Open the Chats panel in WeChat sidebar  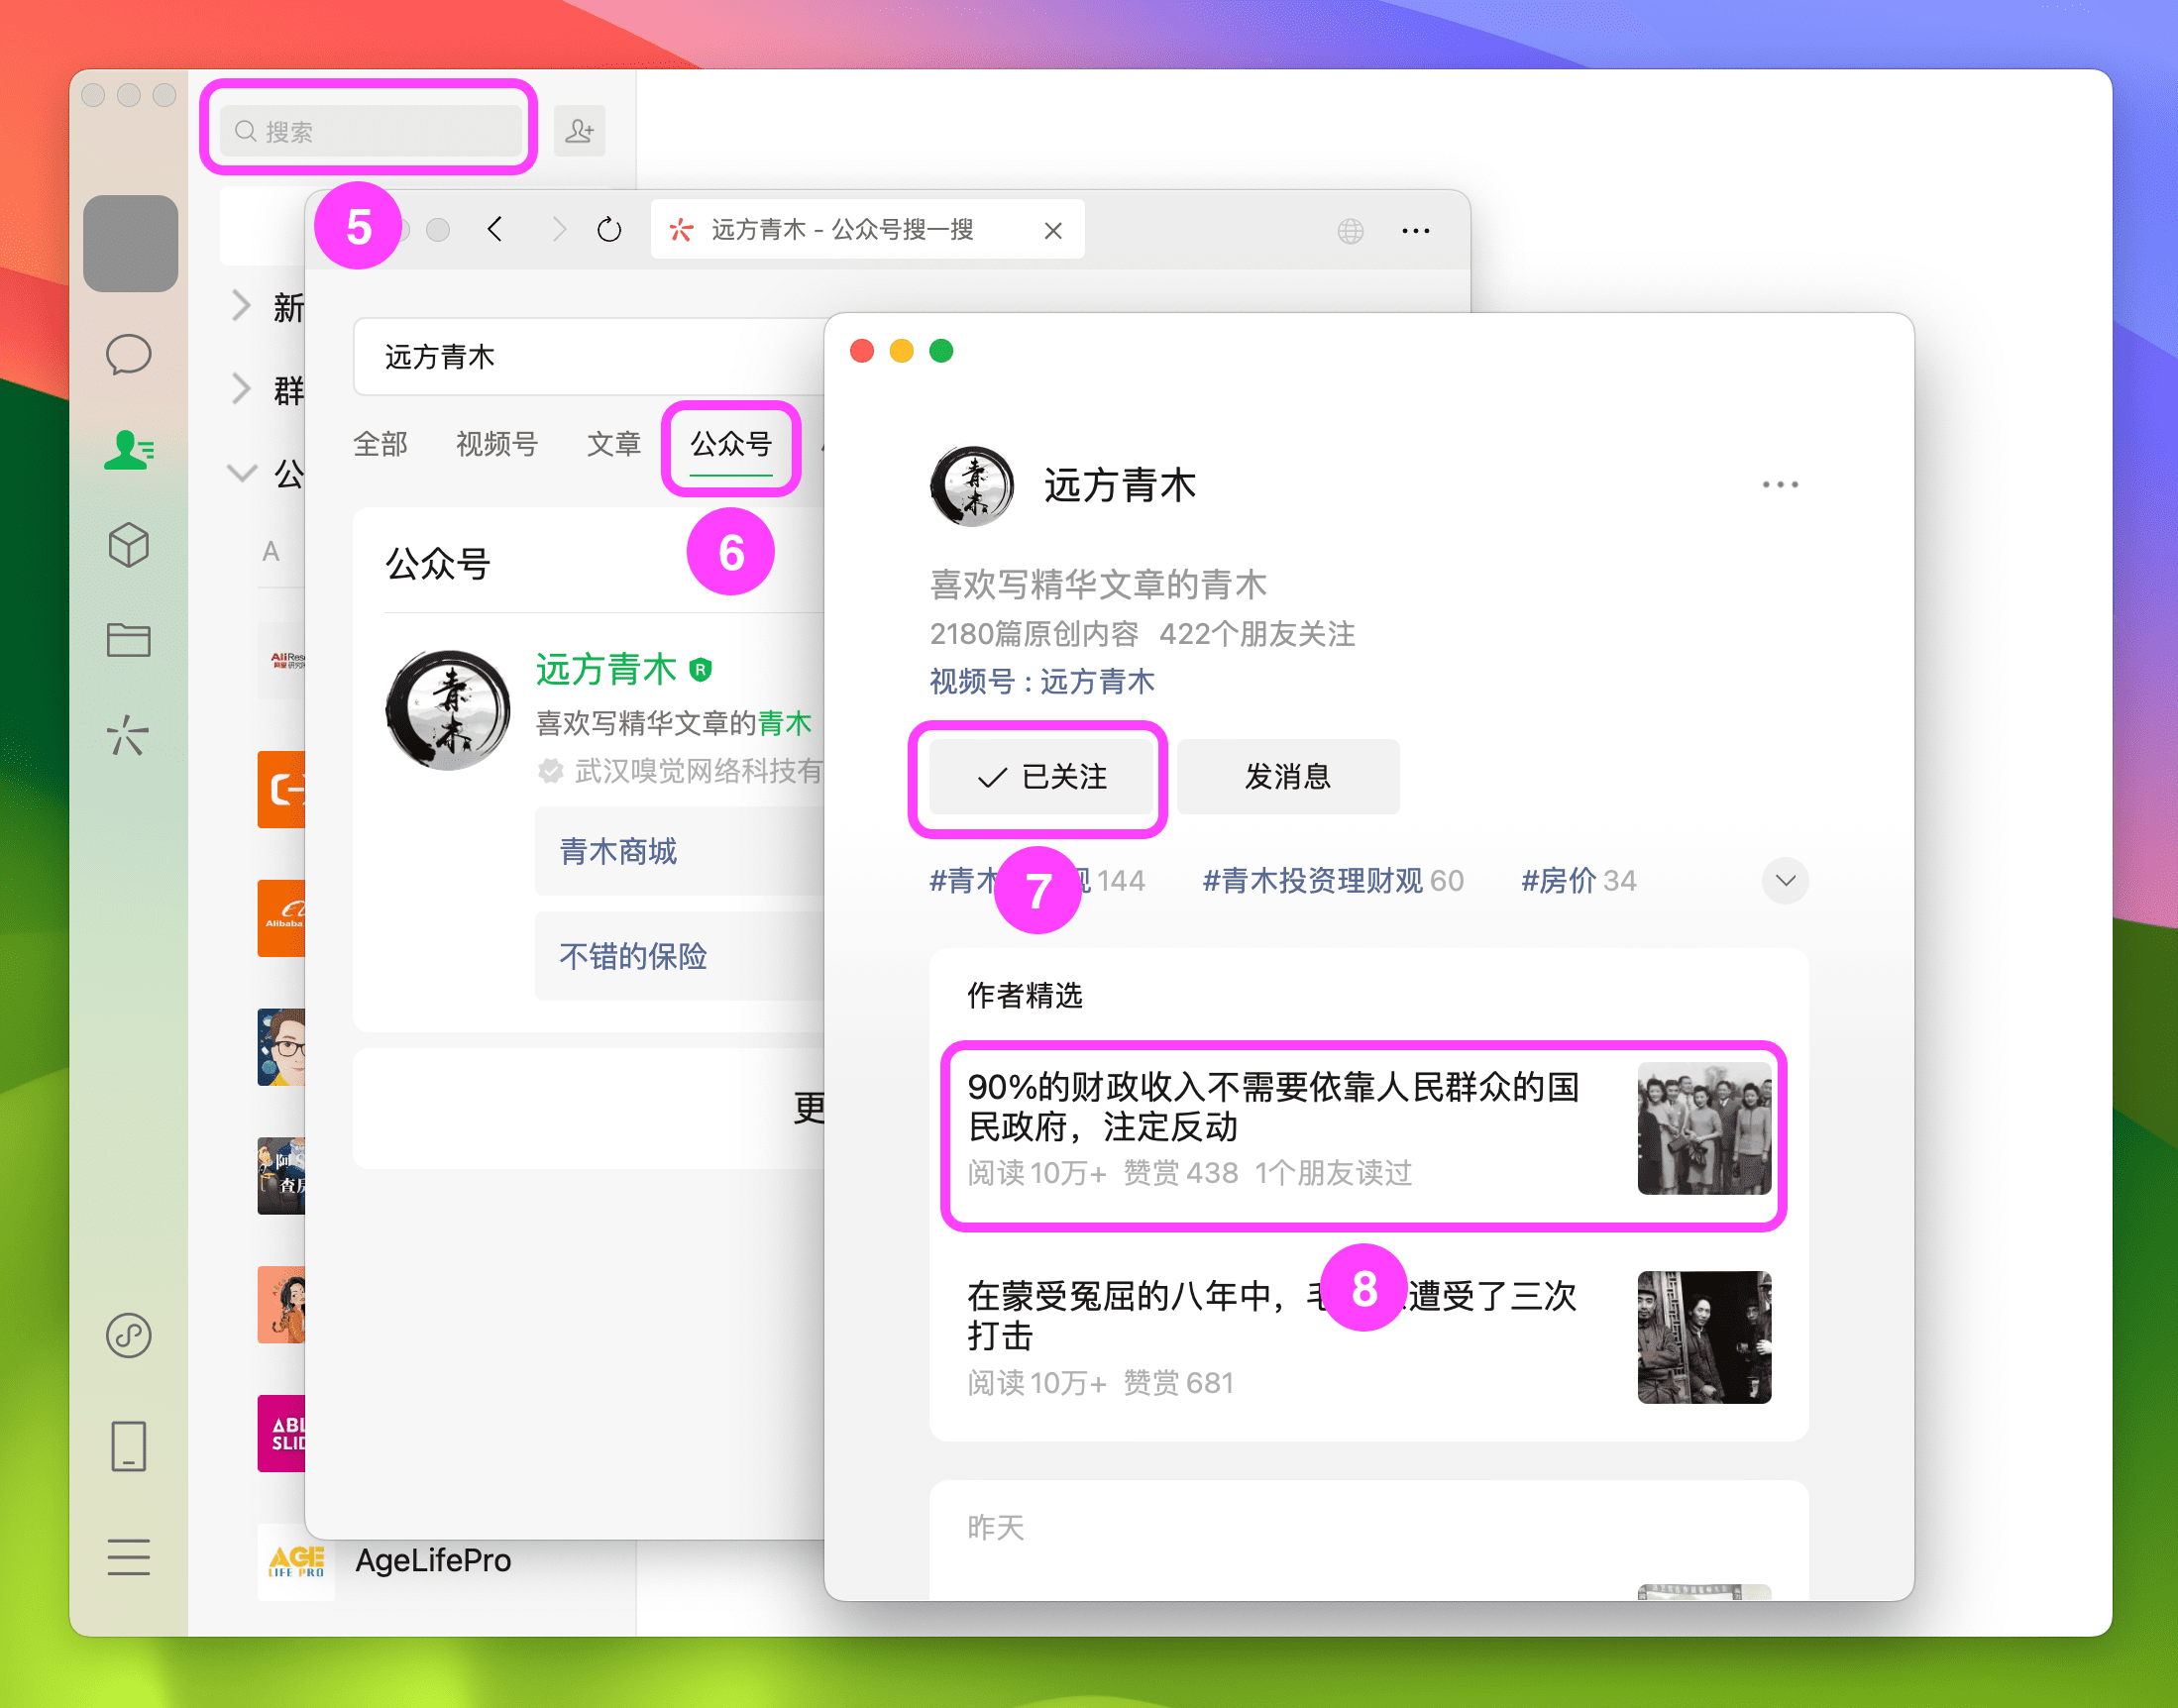click(130, 355)
